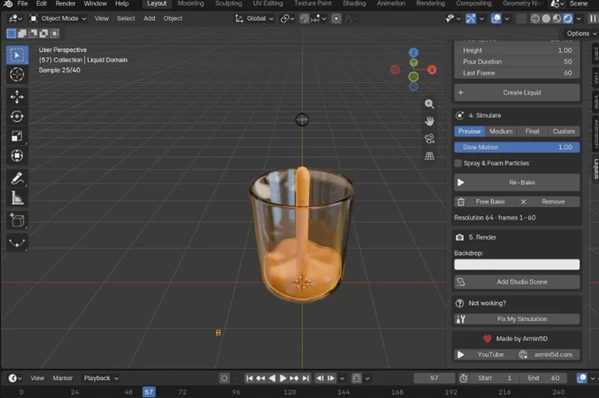The width and height of the screenshot is (599, 398).
Task: Select the Measure tool
Action: (x=17, y=198)
